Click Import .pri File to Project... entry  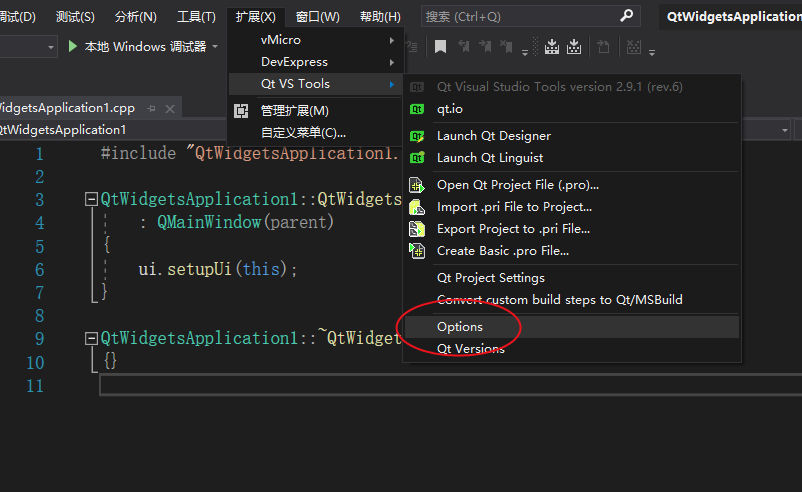point(572,207)
